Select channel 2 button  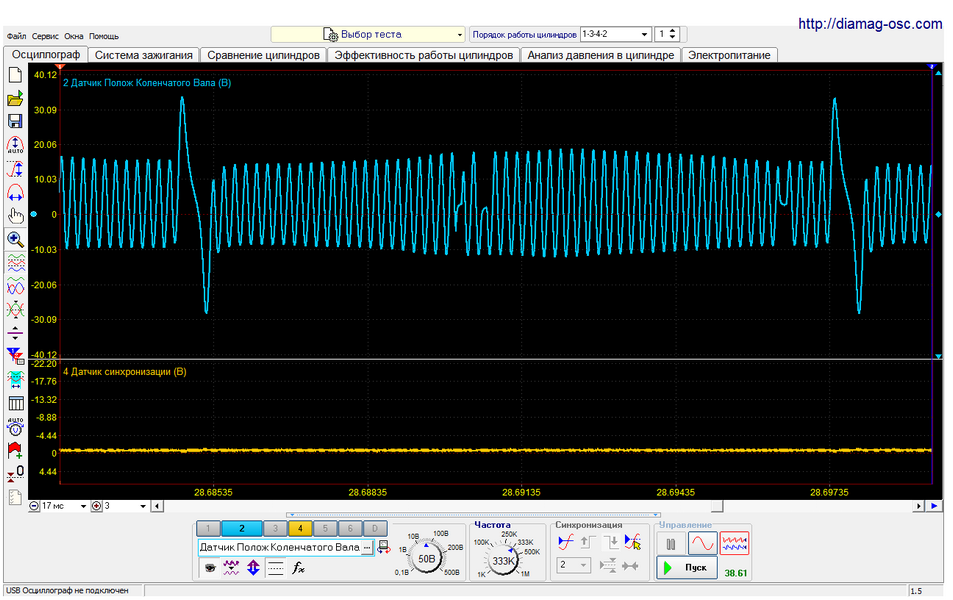241,529
